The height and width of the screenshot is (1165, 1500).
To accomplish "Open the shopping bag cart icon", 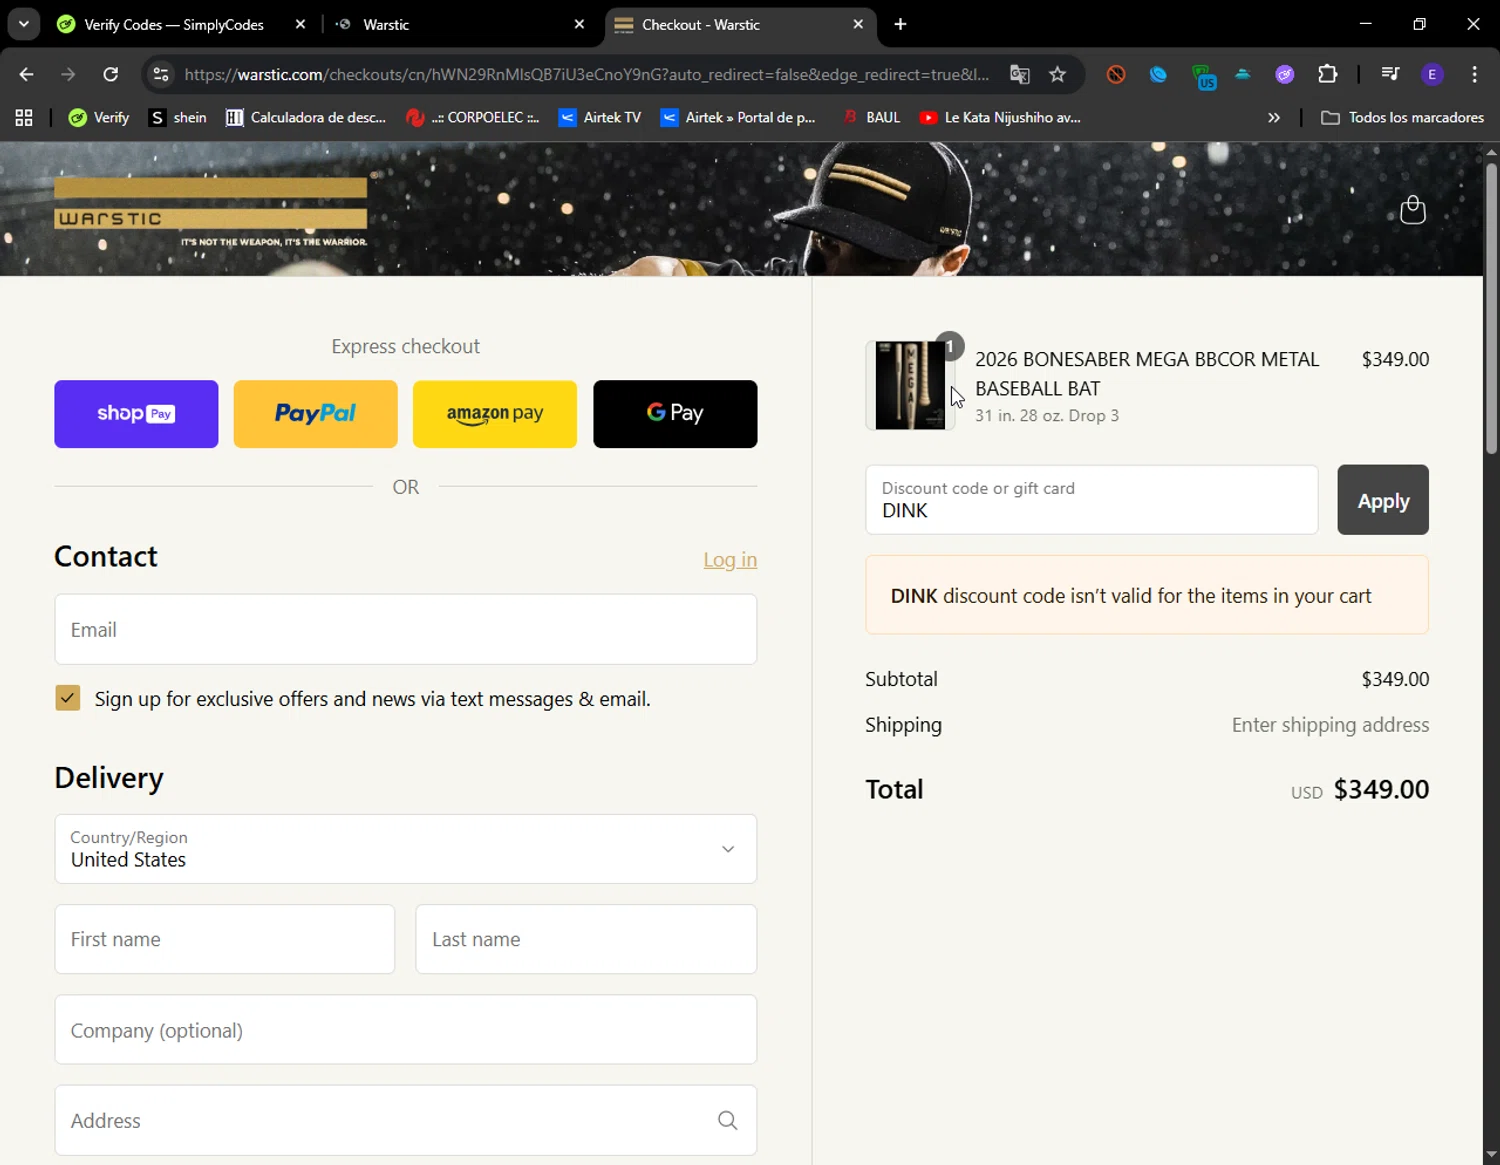I will pyautogui.click(x=1412, y=209).
